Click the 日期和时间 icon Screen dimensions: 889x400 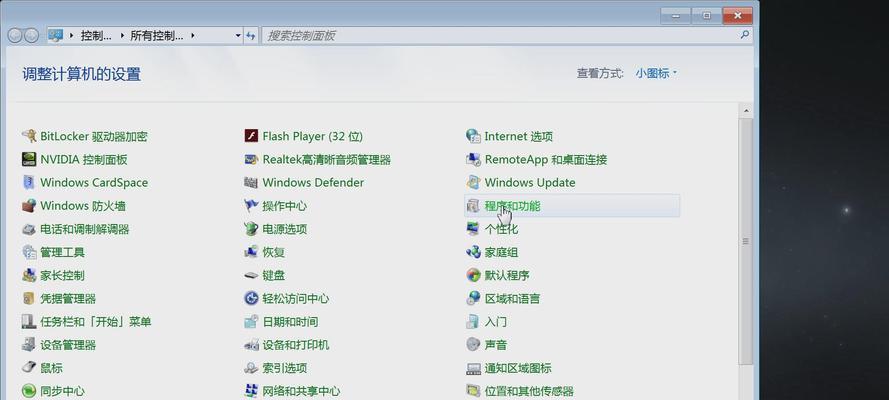251,322
